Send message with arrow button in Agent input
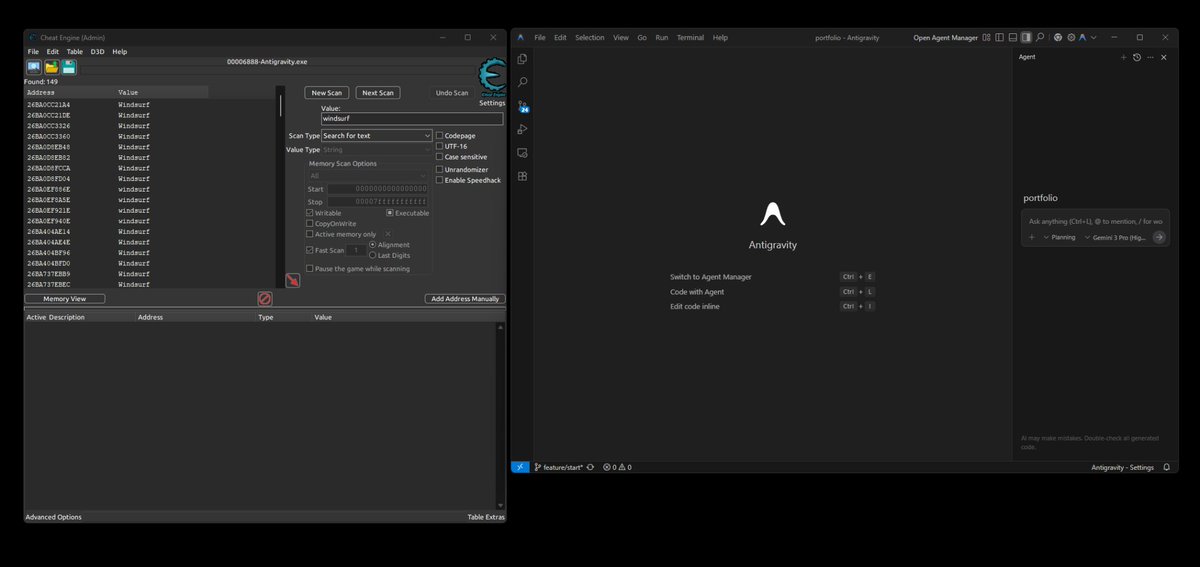The width and height of the screenshot is (1200, 567). (1159, 237)
